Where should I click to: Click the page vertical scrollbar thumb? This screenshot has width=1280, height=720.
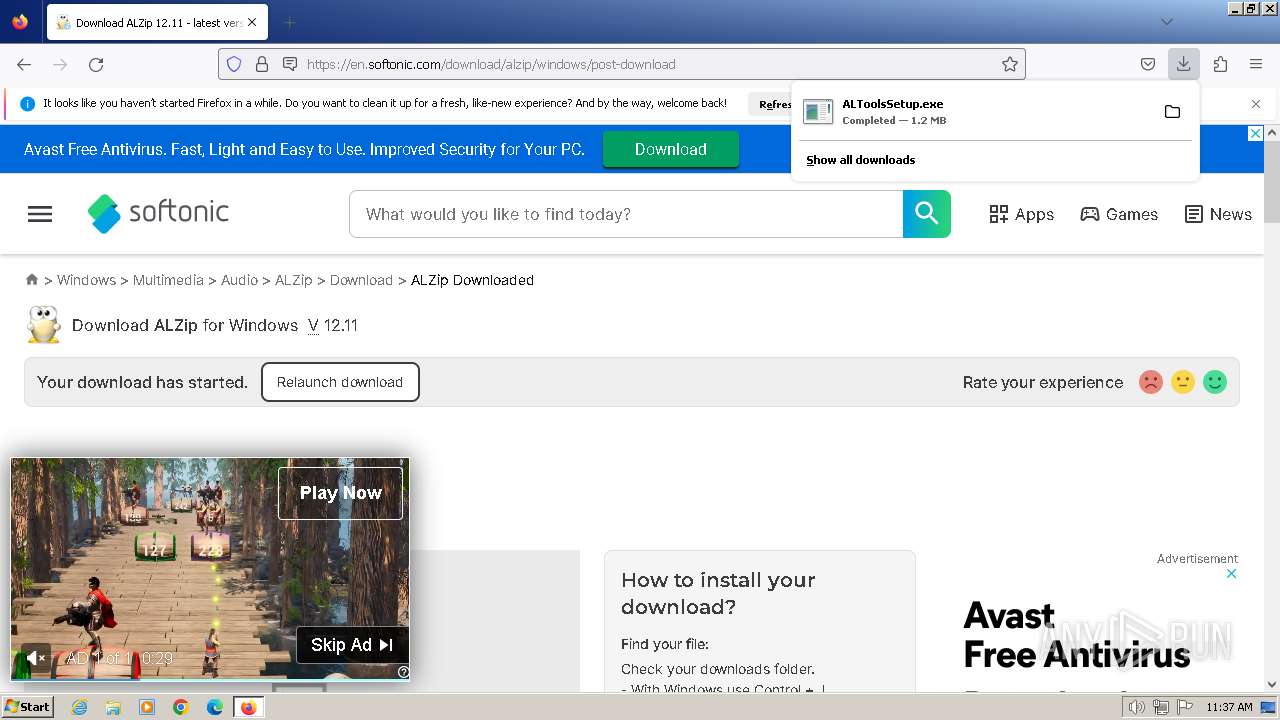tap(1272, 182)
